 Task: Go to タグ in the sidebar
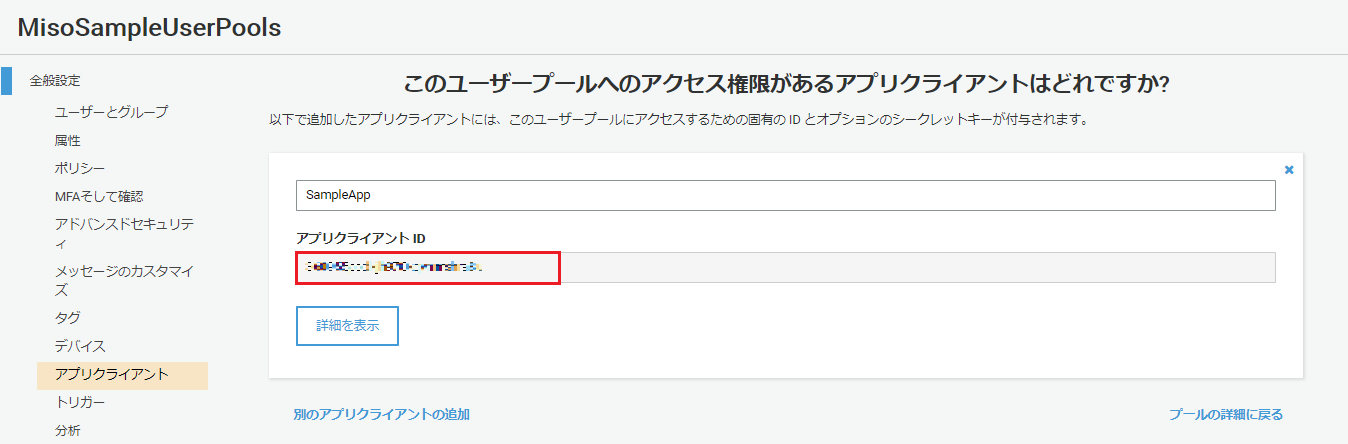(x=68, y=318)
